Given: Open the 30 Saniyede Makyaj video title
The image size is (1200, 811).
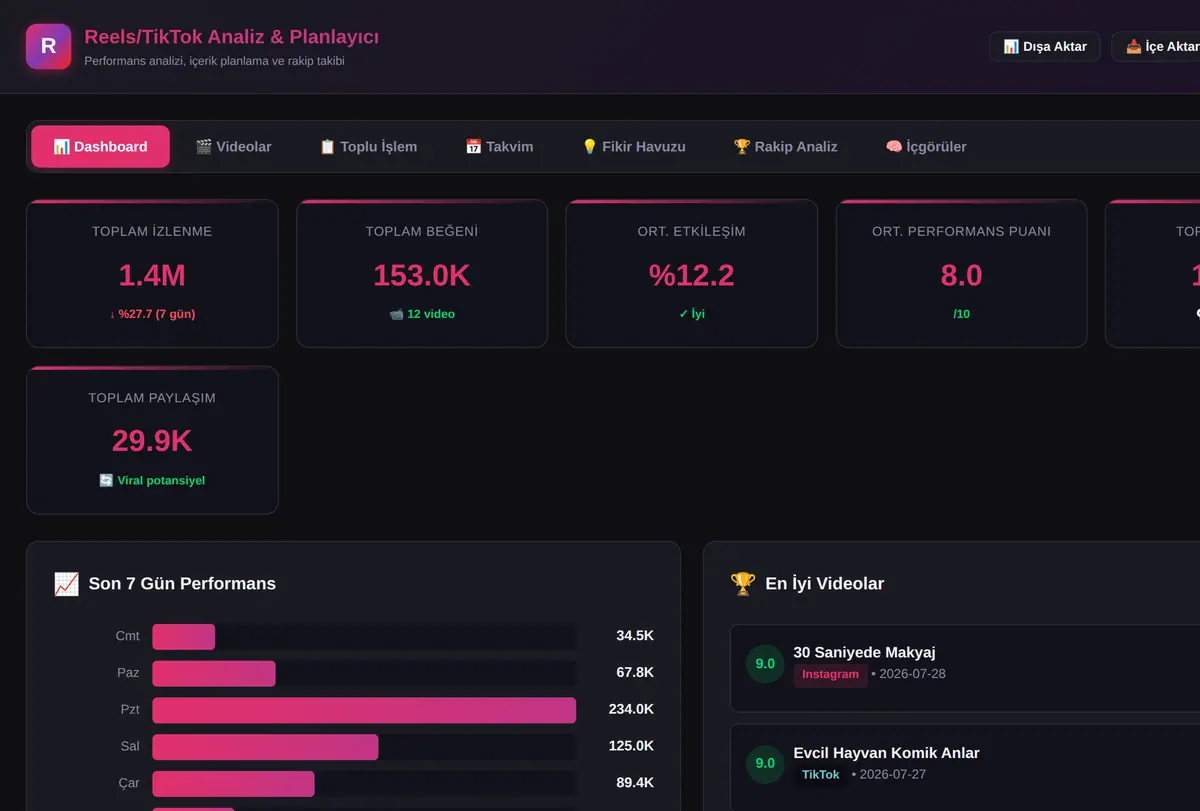Looking at the screenshot, I should [864, 653].
